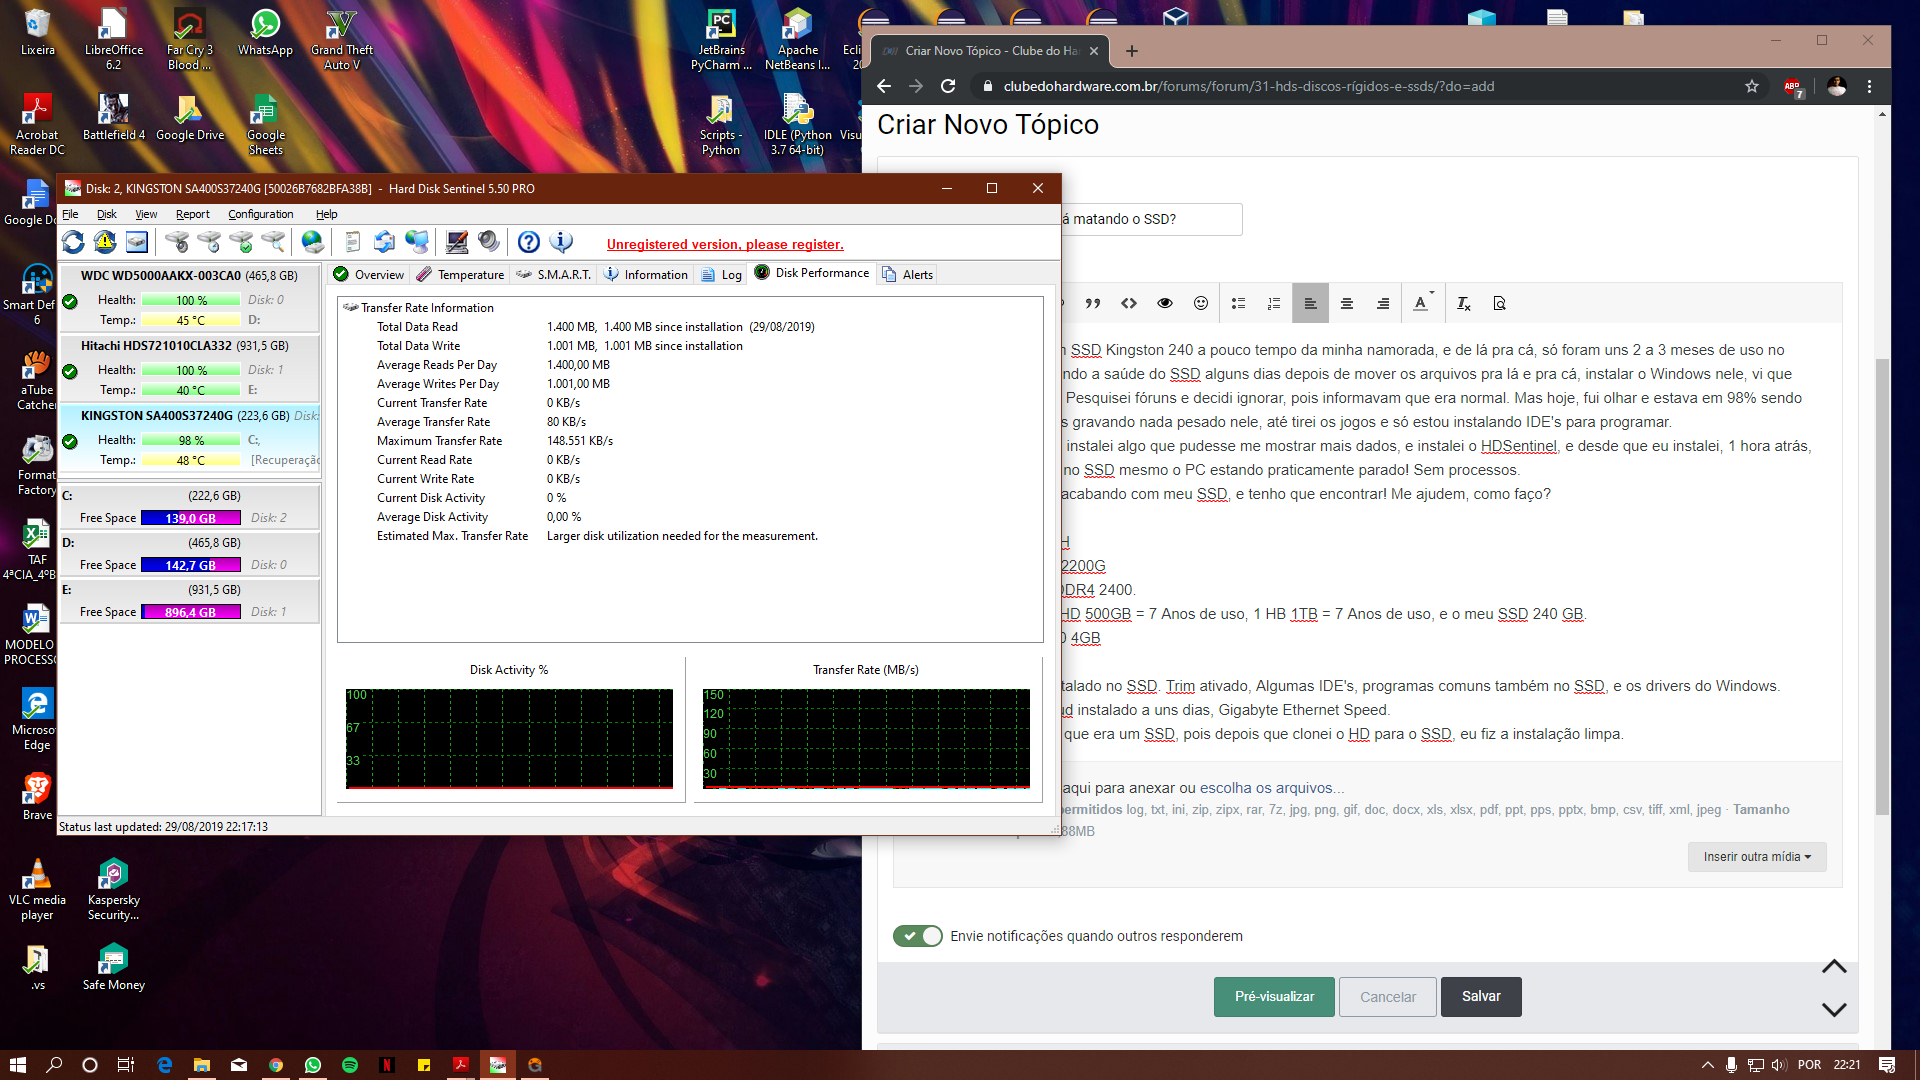The width and height of the screenshot is (1920, 1080).
Task: Click the E: free space bar 896,4 GB
Action: click(x=191, y=612)
